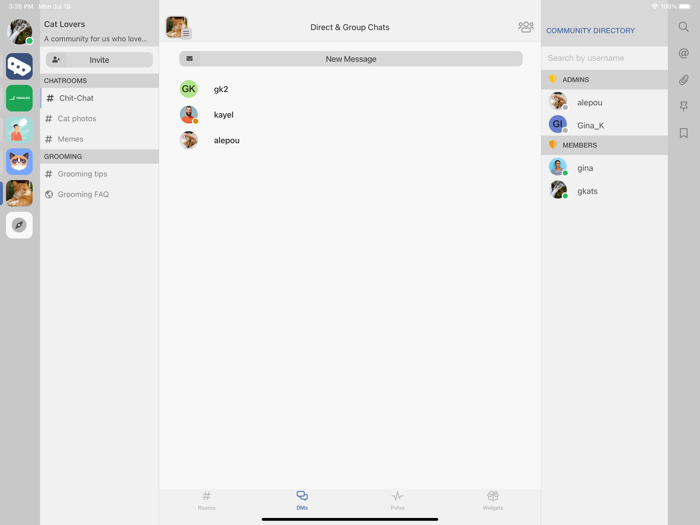The width and height of the screenshot is (700, 525).
Task: Click the New Message button
Action: (351, 58)
